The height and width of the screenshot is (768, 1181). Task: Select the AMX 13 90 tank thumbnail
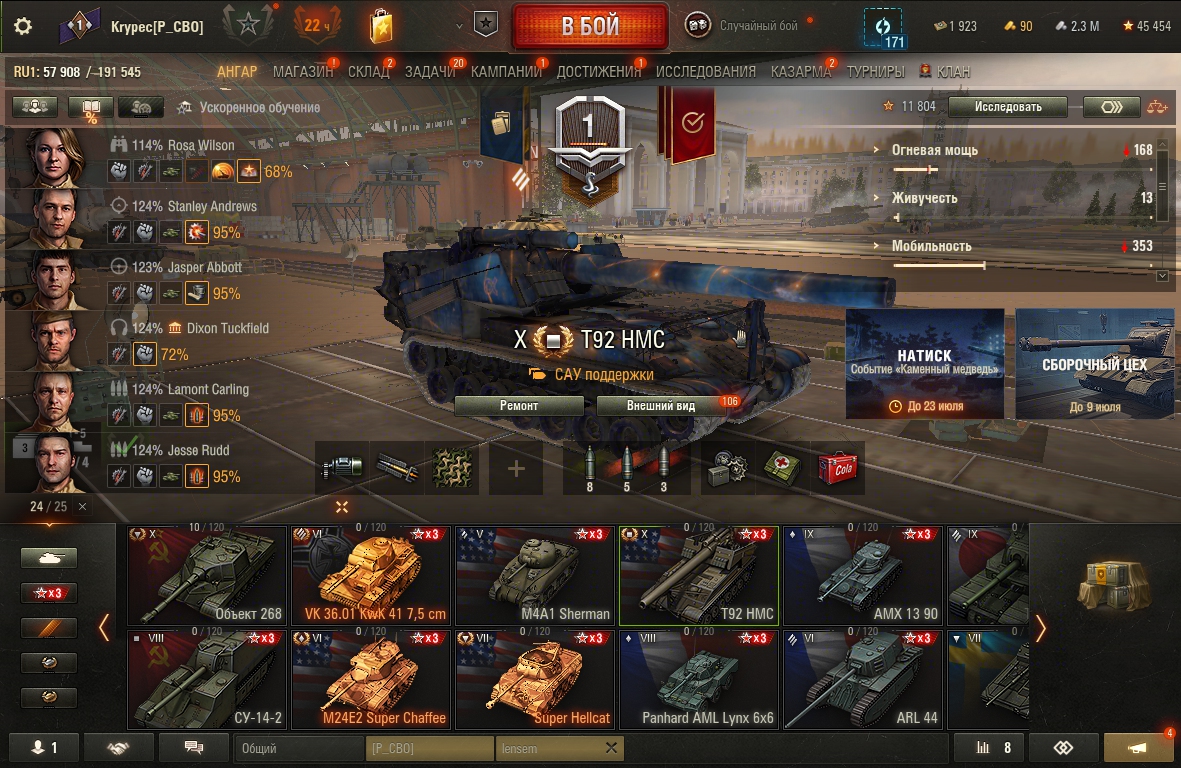point(863,576)
